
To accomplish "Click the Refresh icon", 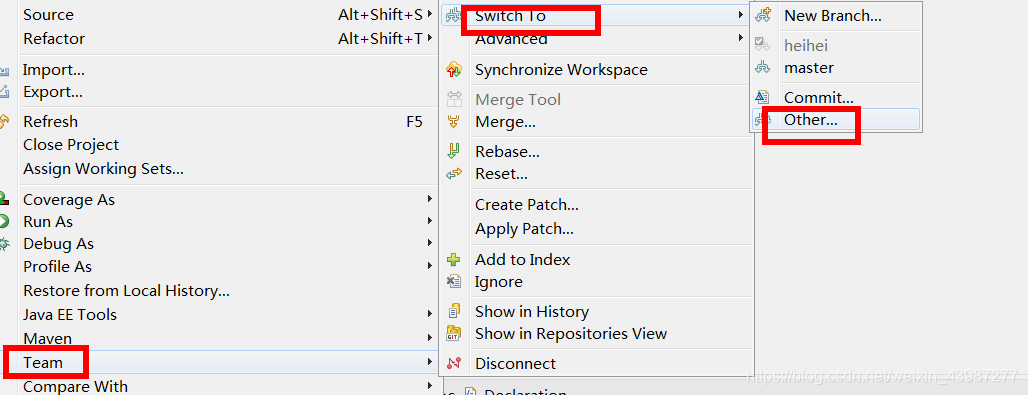I will [4, 121].
